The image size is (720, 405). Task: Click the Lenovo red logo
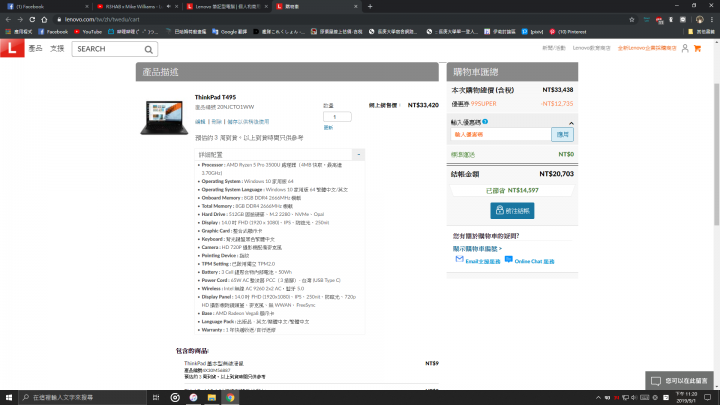click(12, 48)
